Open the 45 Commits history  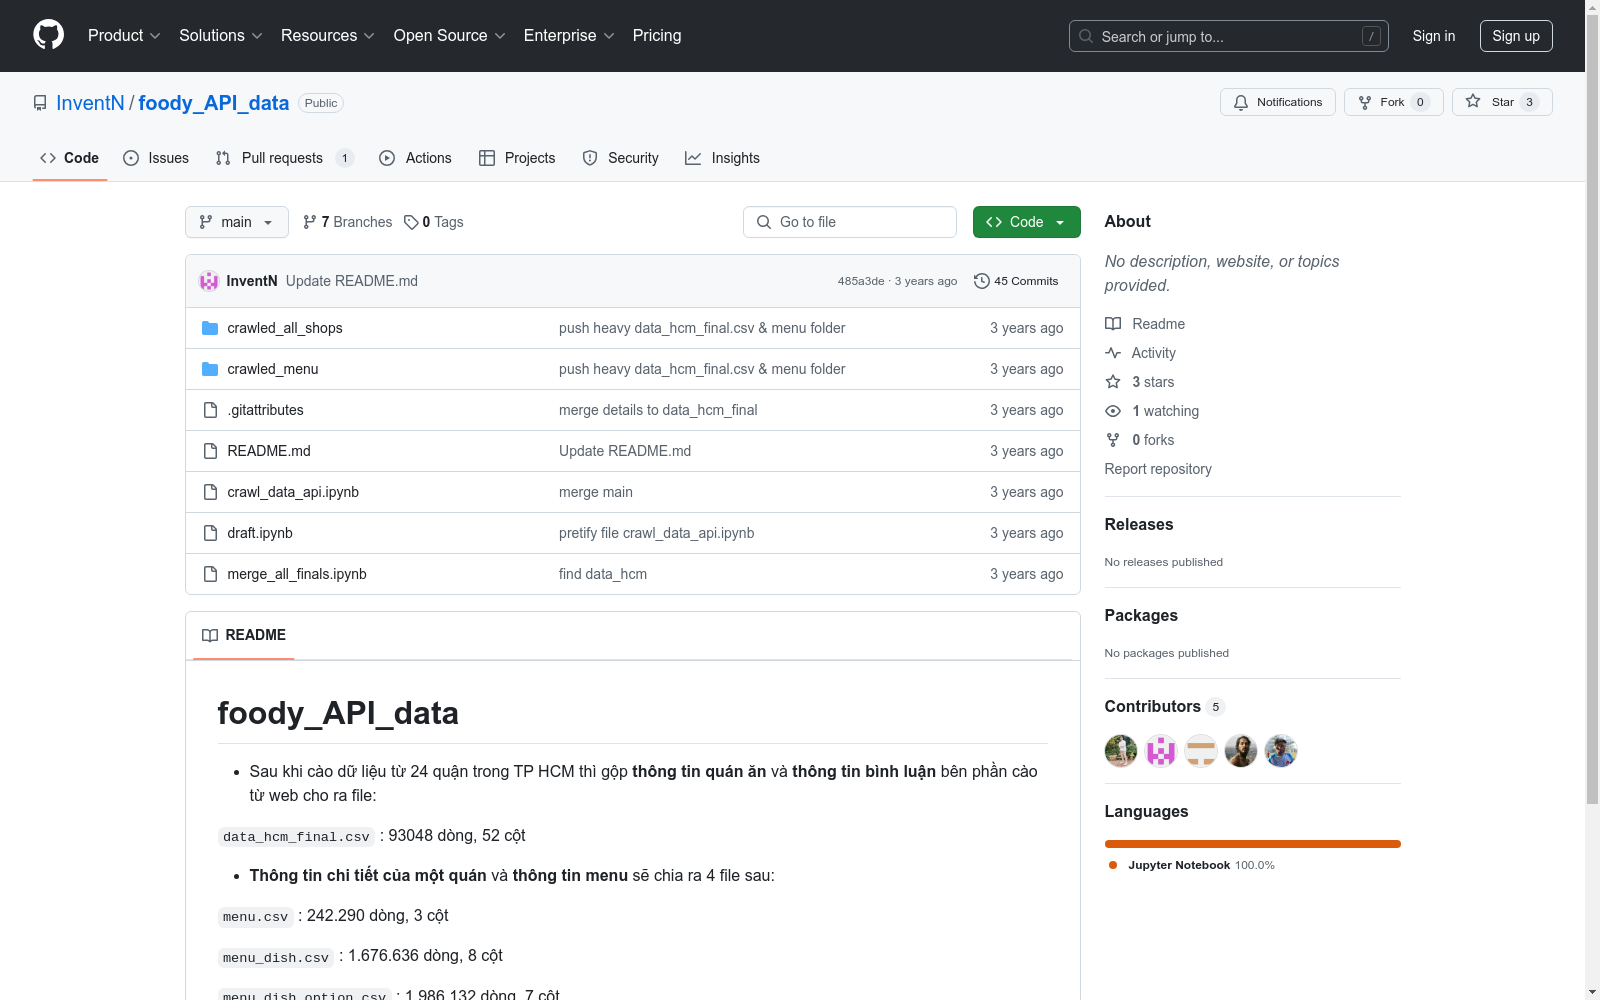(x=1016, y=281)
